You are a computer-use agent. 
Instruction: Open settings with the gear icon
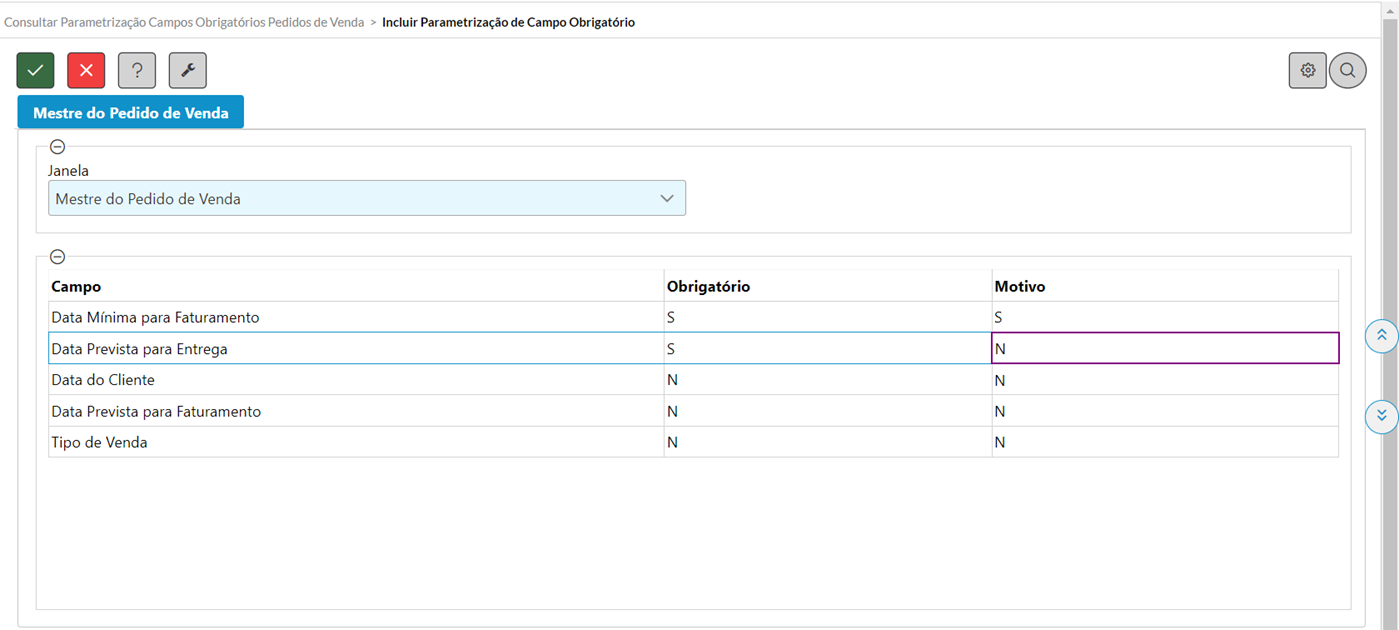[x=1307, y=70]
